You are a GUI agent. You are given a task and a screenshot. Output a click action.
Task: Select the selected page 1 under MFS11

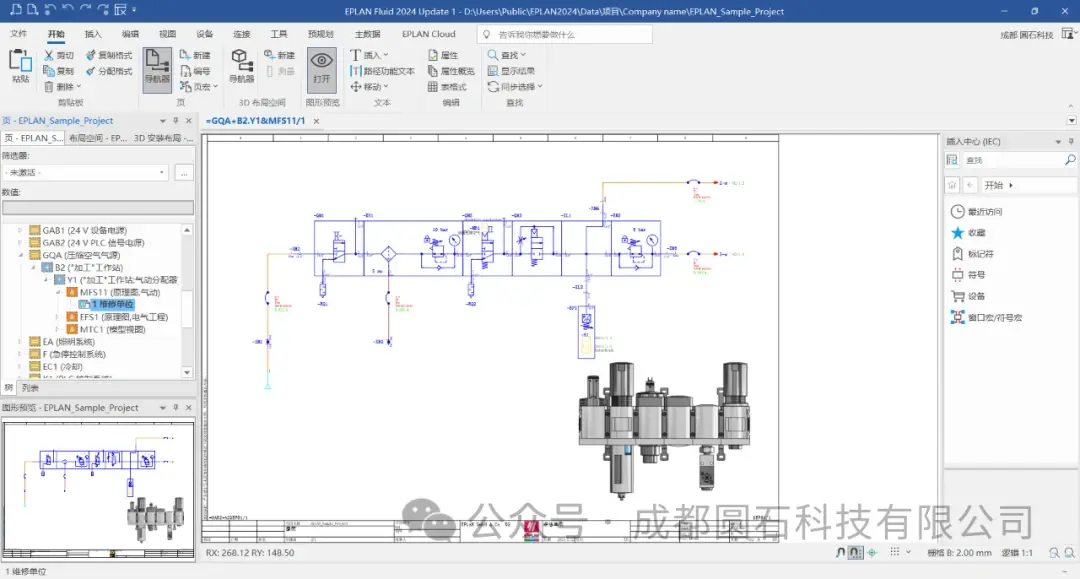(x=112, y=304)
